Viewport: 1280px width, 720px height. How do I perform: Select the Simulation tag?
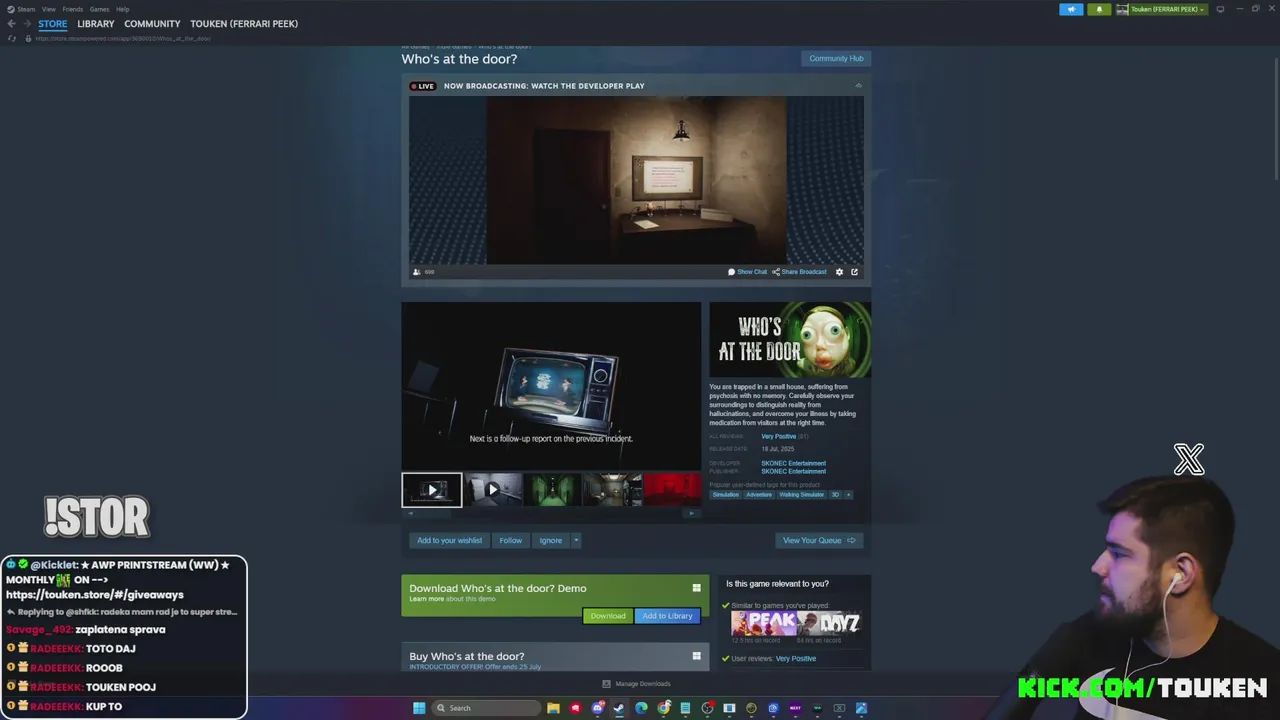tap(726, 494)
